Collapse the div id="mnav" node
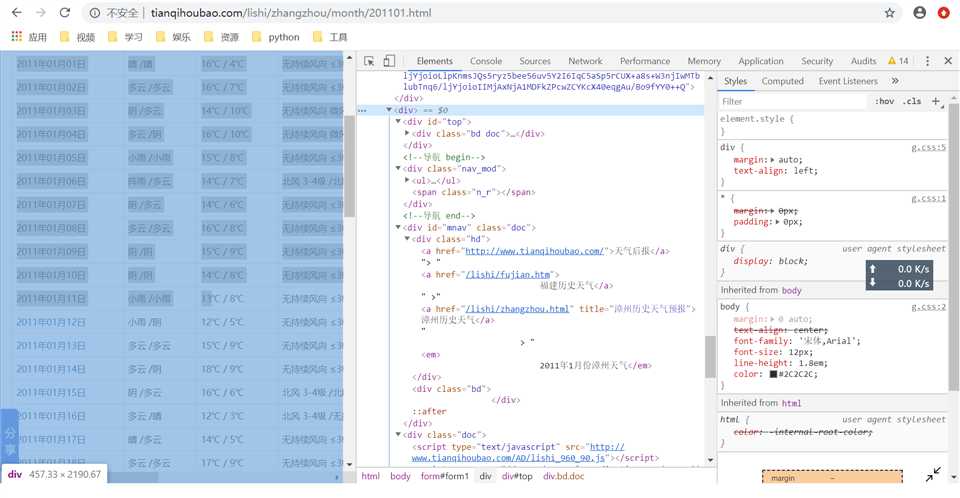Image resolution: width=960 pixels, height=498 pixels. (x=398, y=227)
